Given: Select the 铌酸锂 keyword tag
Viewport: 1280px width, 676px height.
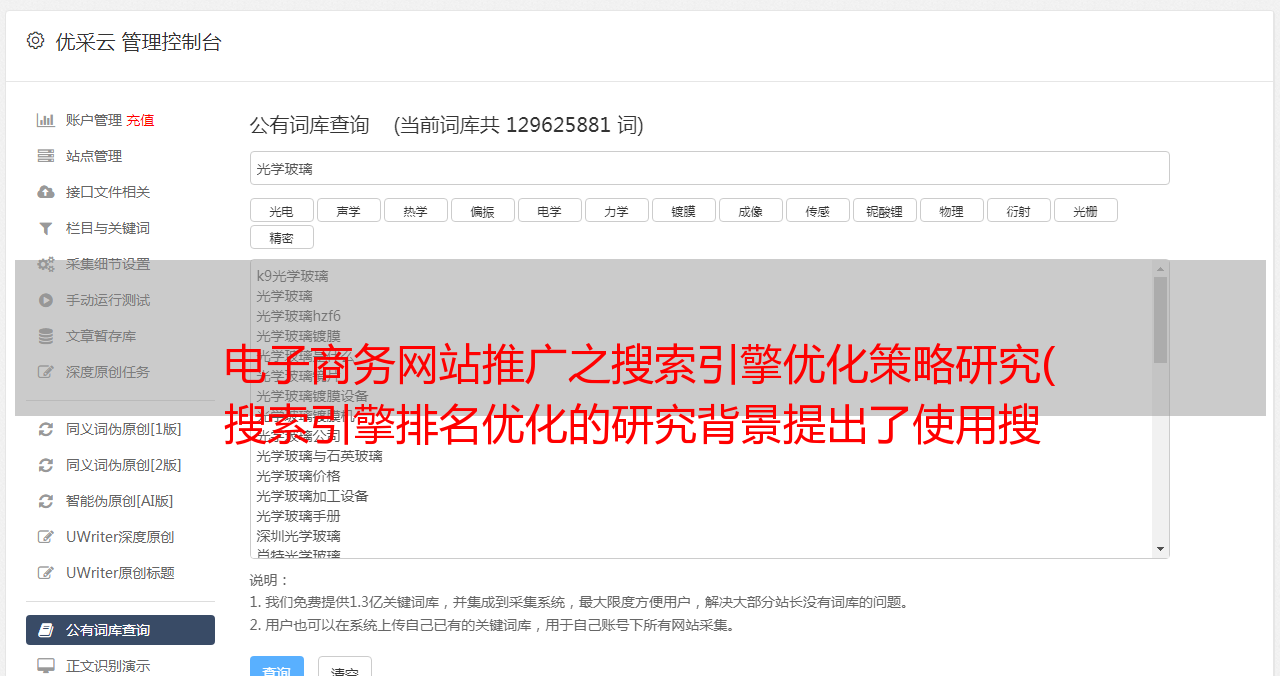Looking at the screenshot, I should [884, 210].
